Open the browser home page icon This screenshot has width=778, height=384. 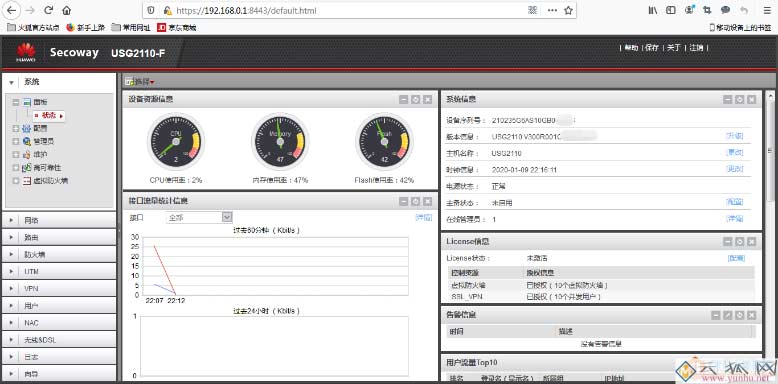(x=66, y=10)
